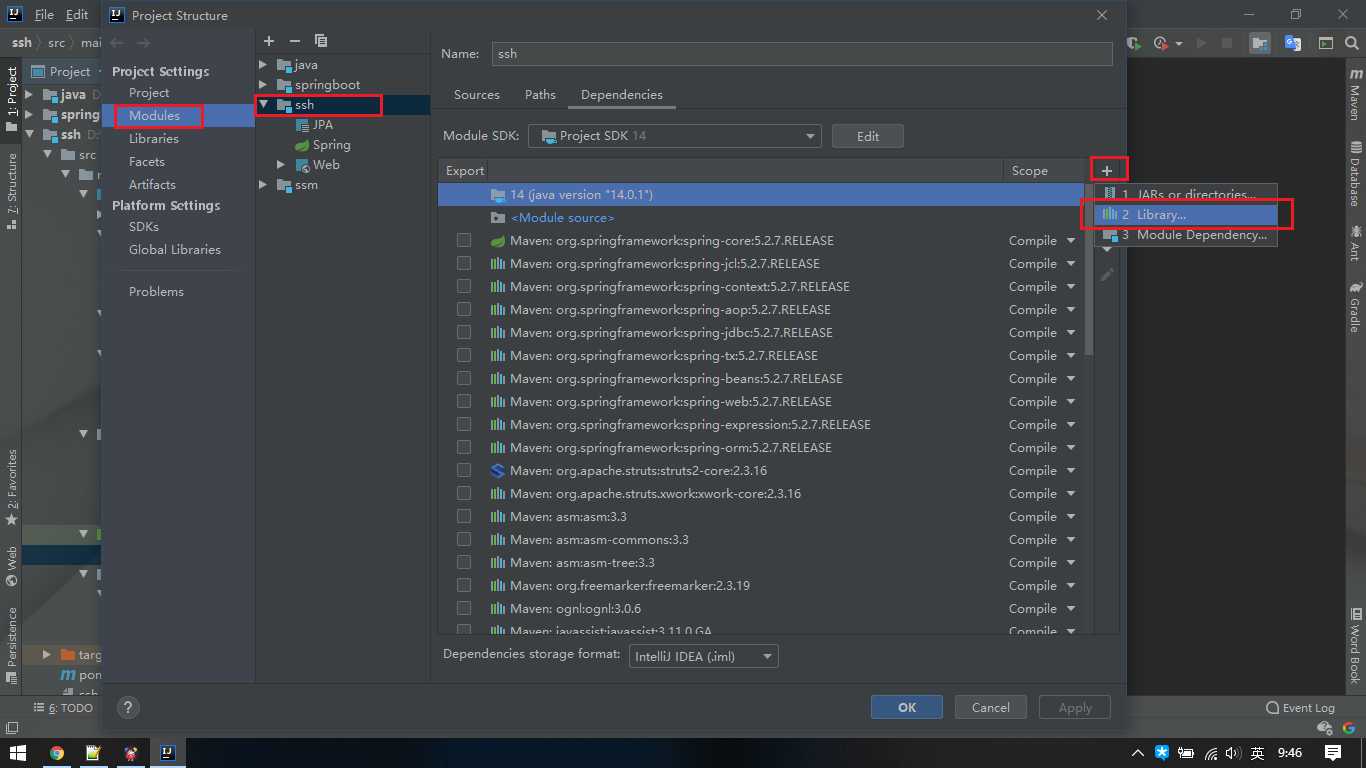1366x768 pixels.
Task: Click the Profiler run icon in toolbar
Action: tap(1161, 43)
